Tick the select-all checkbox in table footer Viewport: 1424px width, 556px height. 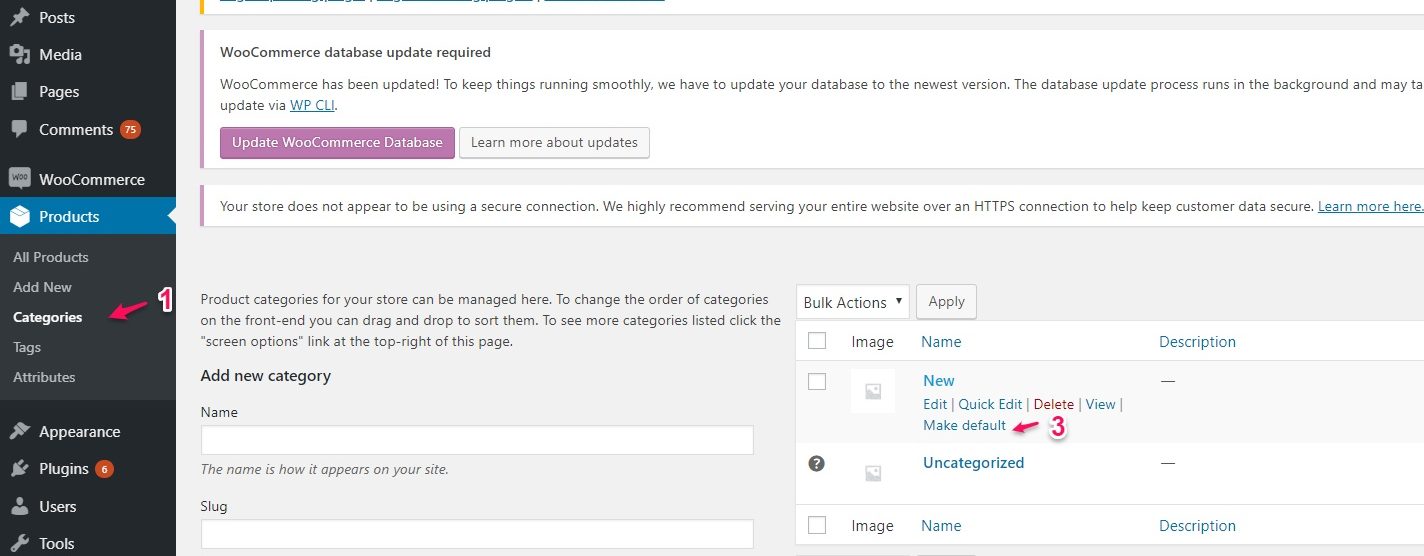pos(817,525)
